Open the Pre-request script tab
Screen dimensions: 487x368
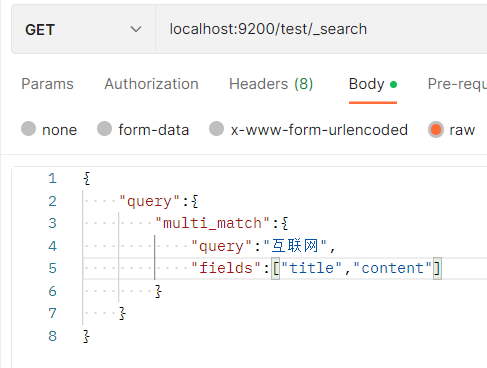tap(457, 84)
